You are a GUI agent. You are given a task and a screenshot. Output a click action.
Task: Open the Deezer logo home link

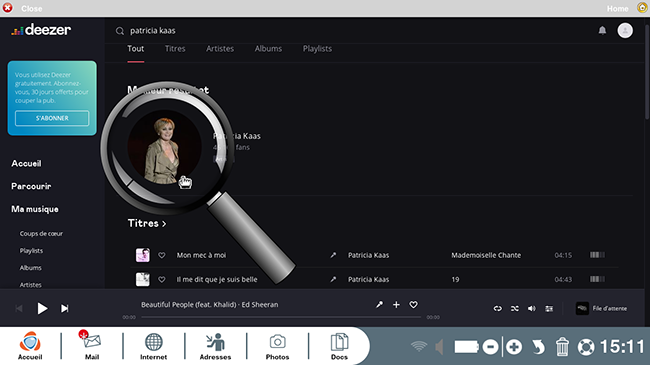[41, 30]
